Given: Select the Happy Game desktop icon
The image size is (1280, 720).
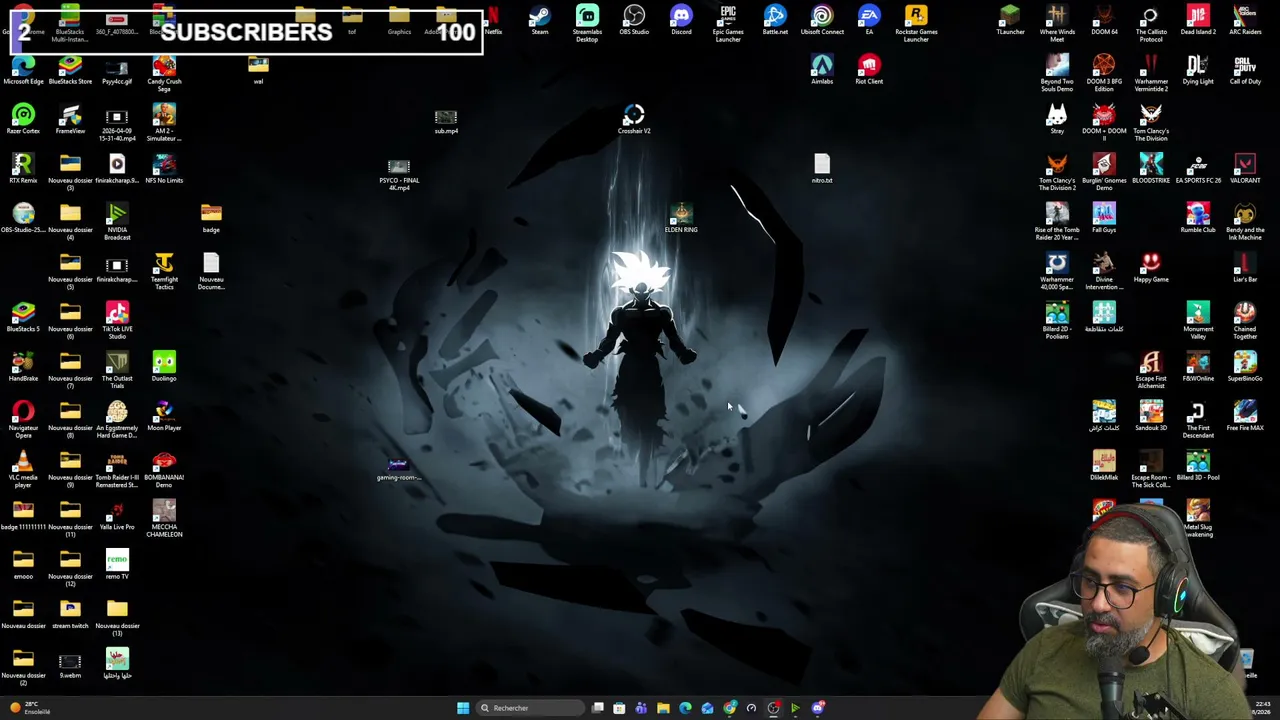Looking at the screenshot, I should (1151, 268).
